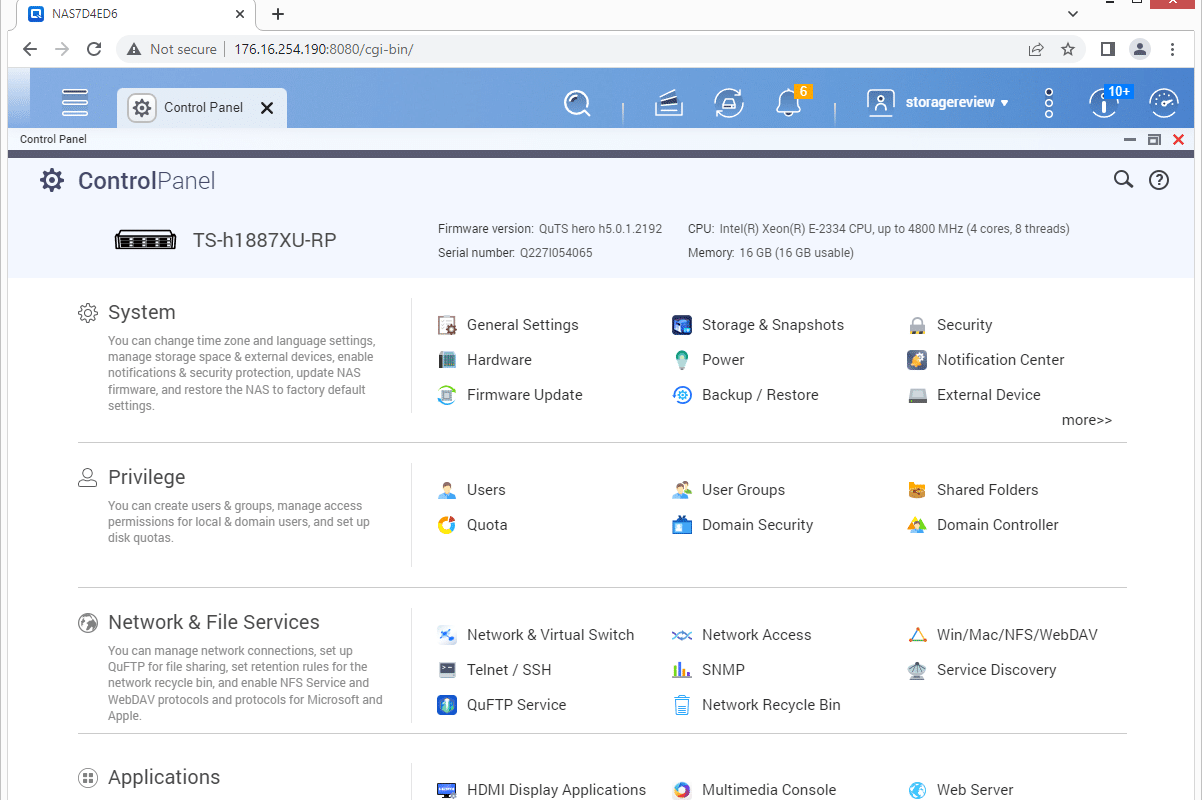Viewport: 1202px width, 800px height.
Task: Click the Network & Virtual Switch icon
Action: click(448, 635)
